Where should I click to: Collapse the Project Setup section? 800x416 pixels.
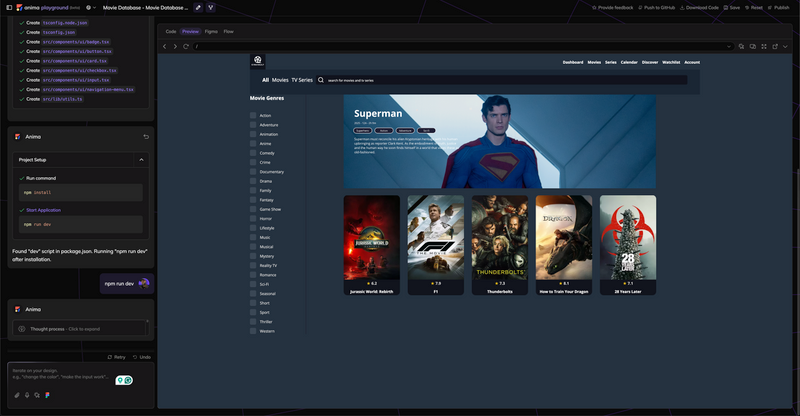(141, 160)
